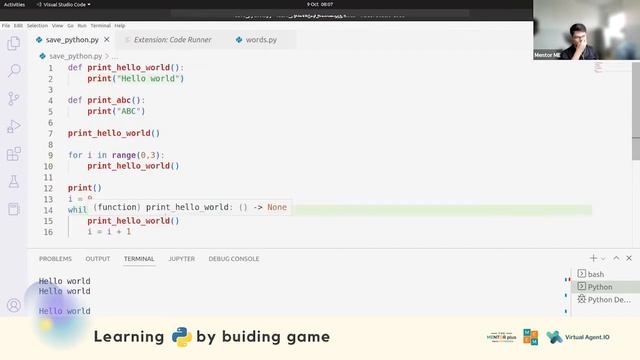Open the Help menu
Screen dimensions: 640x360
click(x=120, y=25)
